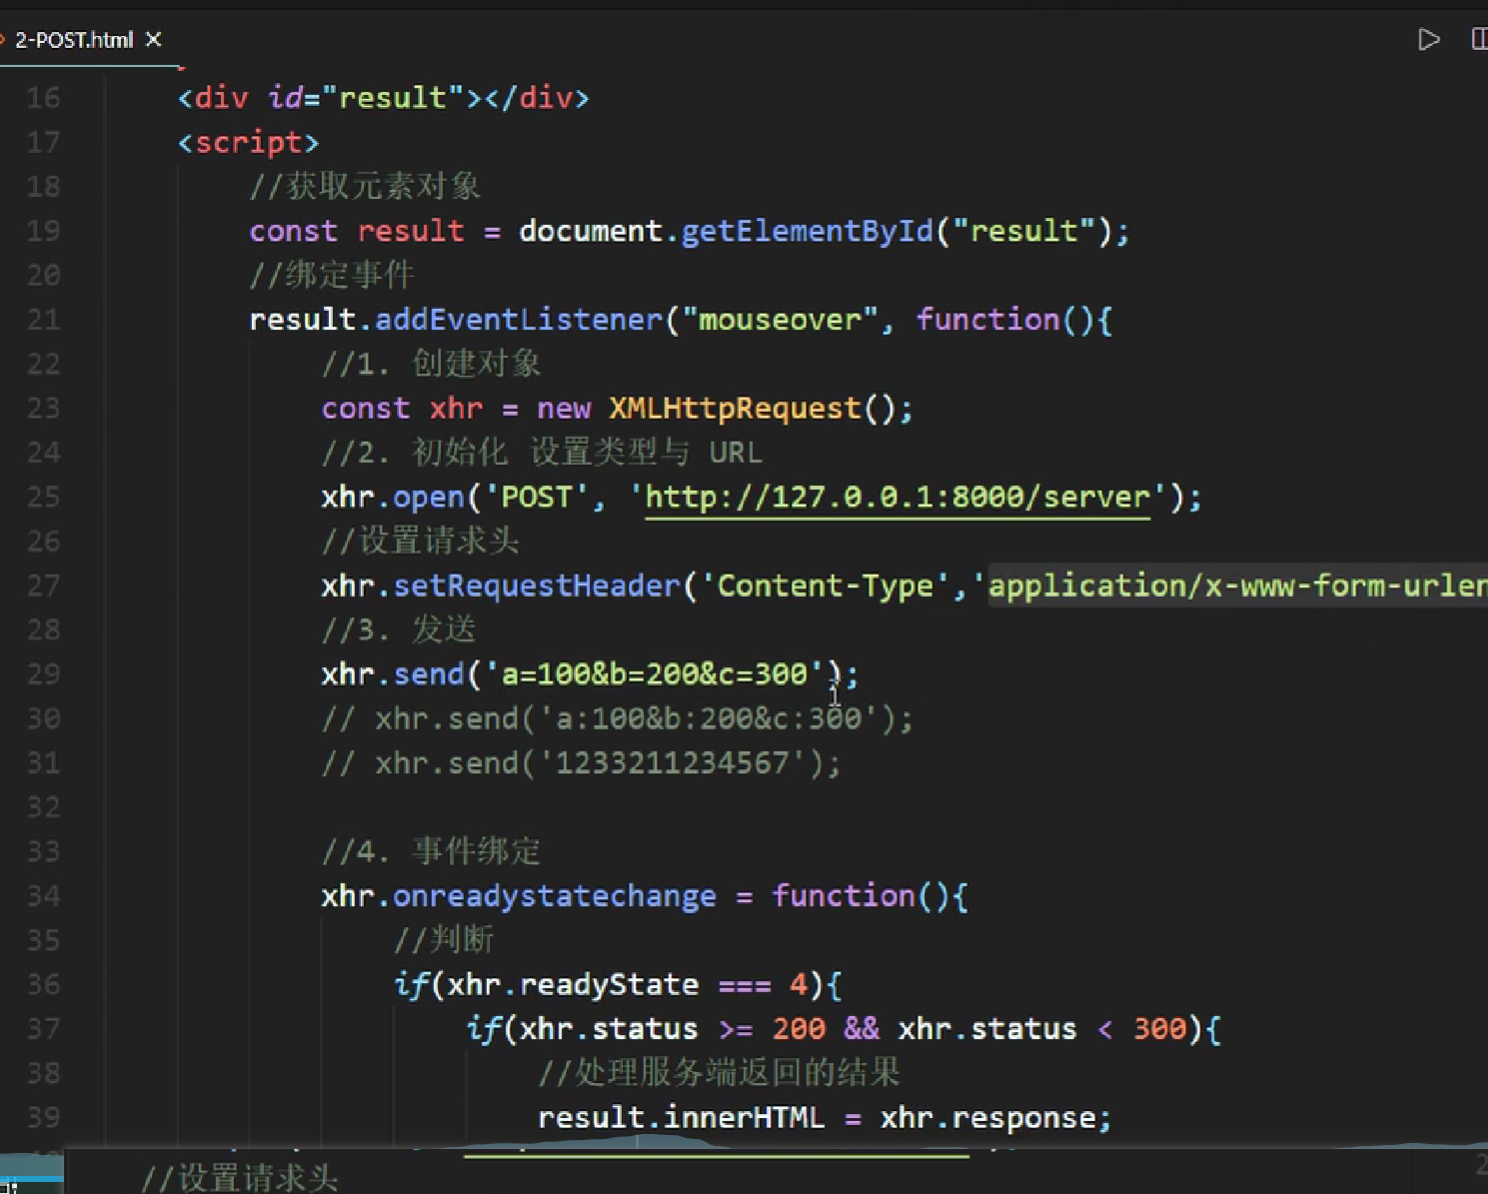Click the comment '//4. 事件绑定'

[x=431, y=851]
